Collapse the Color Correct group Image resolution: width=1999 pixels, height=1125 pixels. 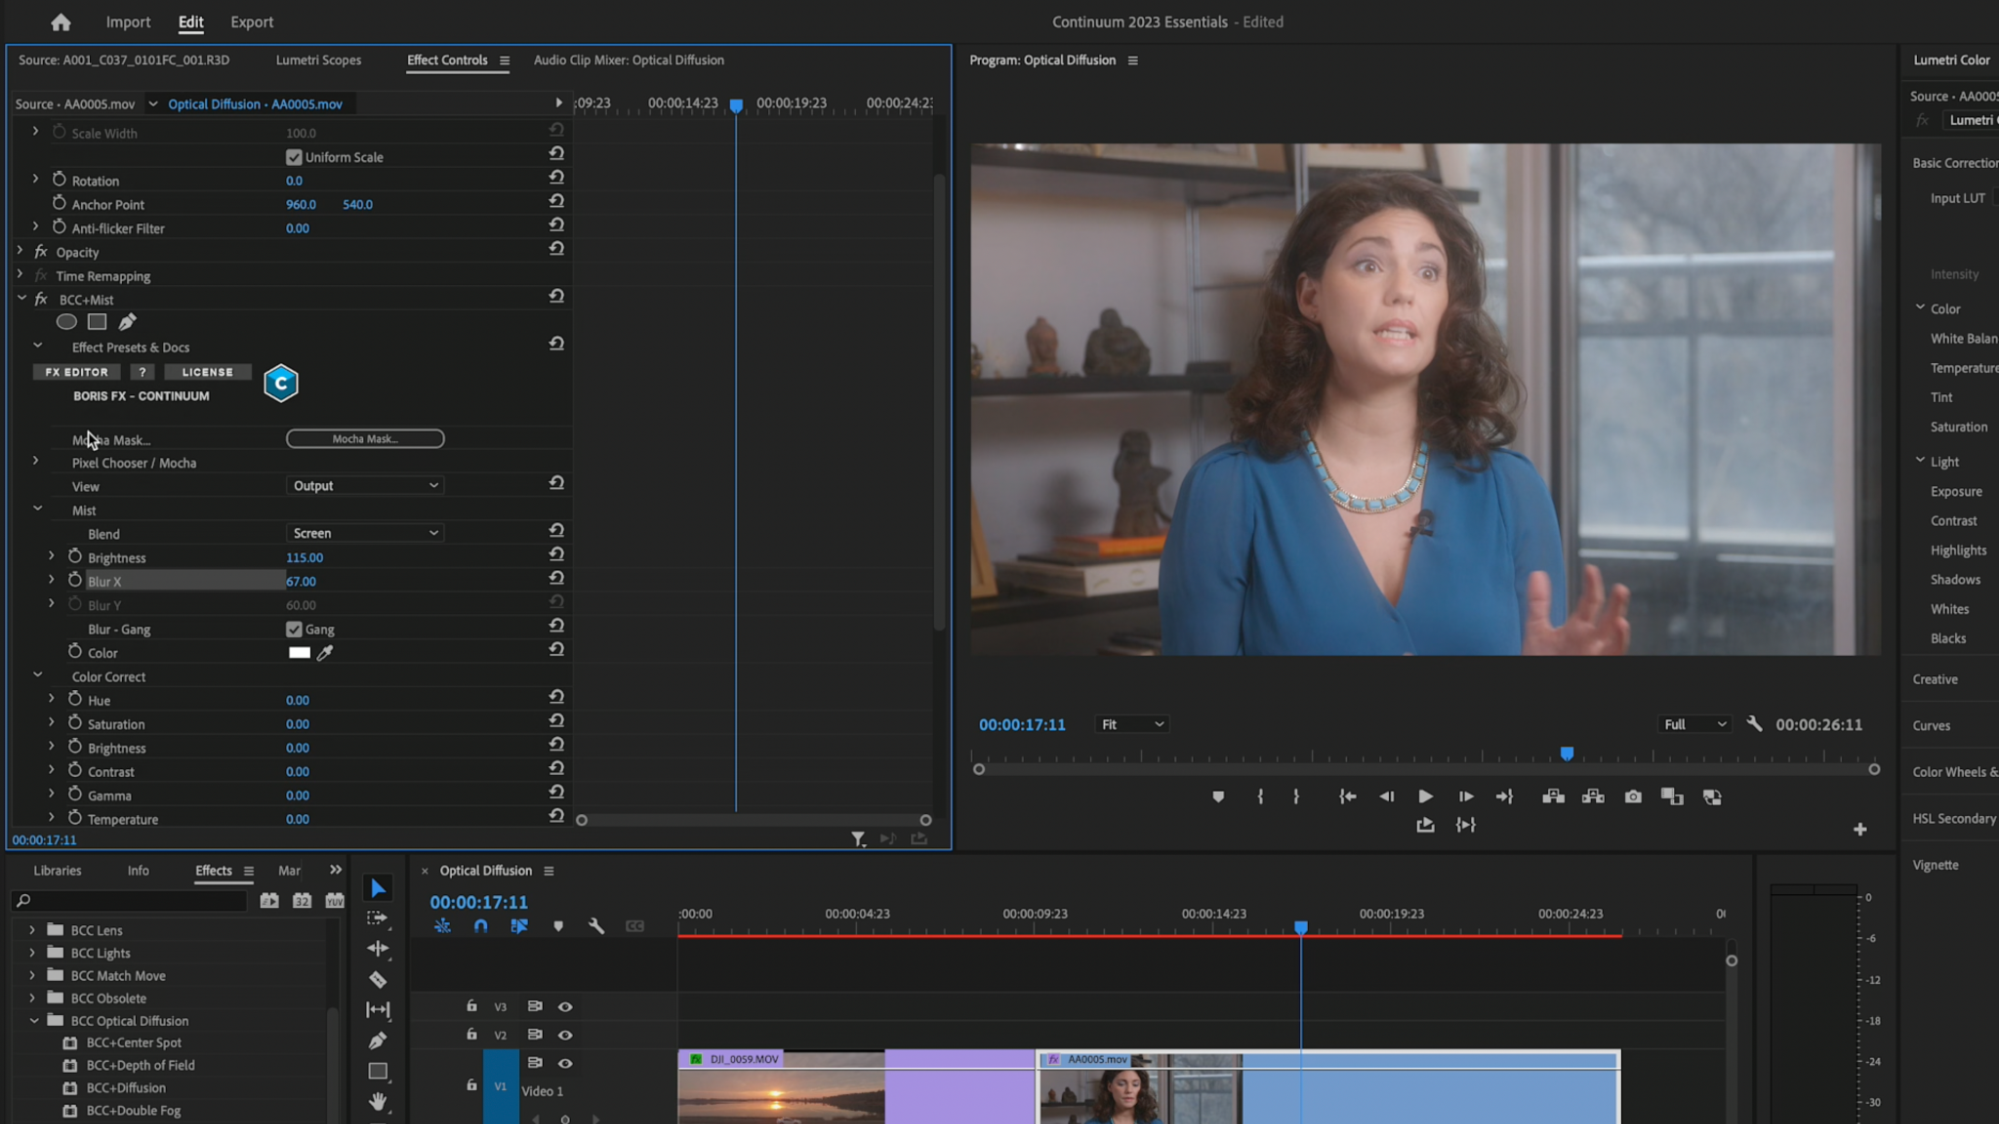click(38, 675)
